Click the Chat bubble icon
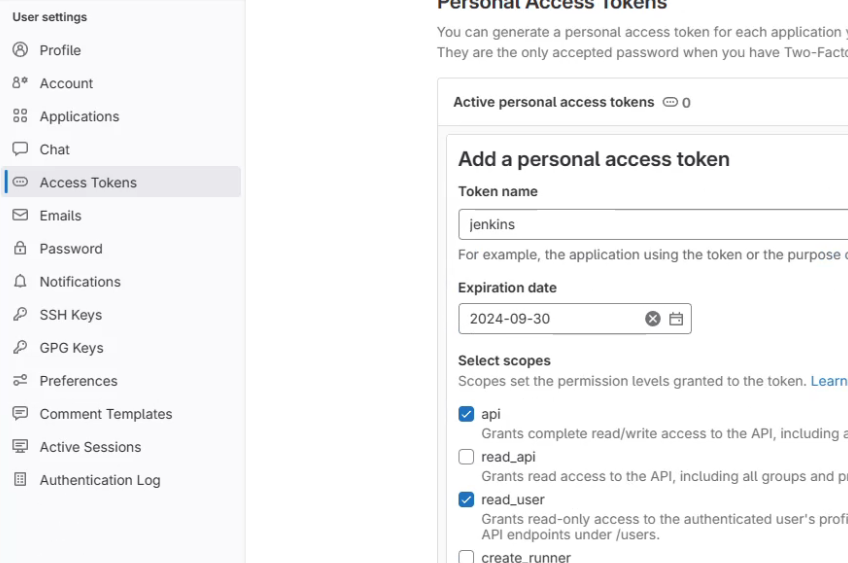The height and width of the screenshot is (563, 848). click(x=20, y=149)
